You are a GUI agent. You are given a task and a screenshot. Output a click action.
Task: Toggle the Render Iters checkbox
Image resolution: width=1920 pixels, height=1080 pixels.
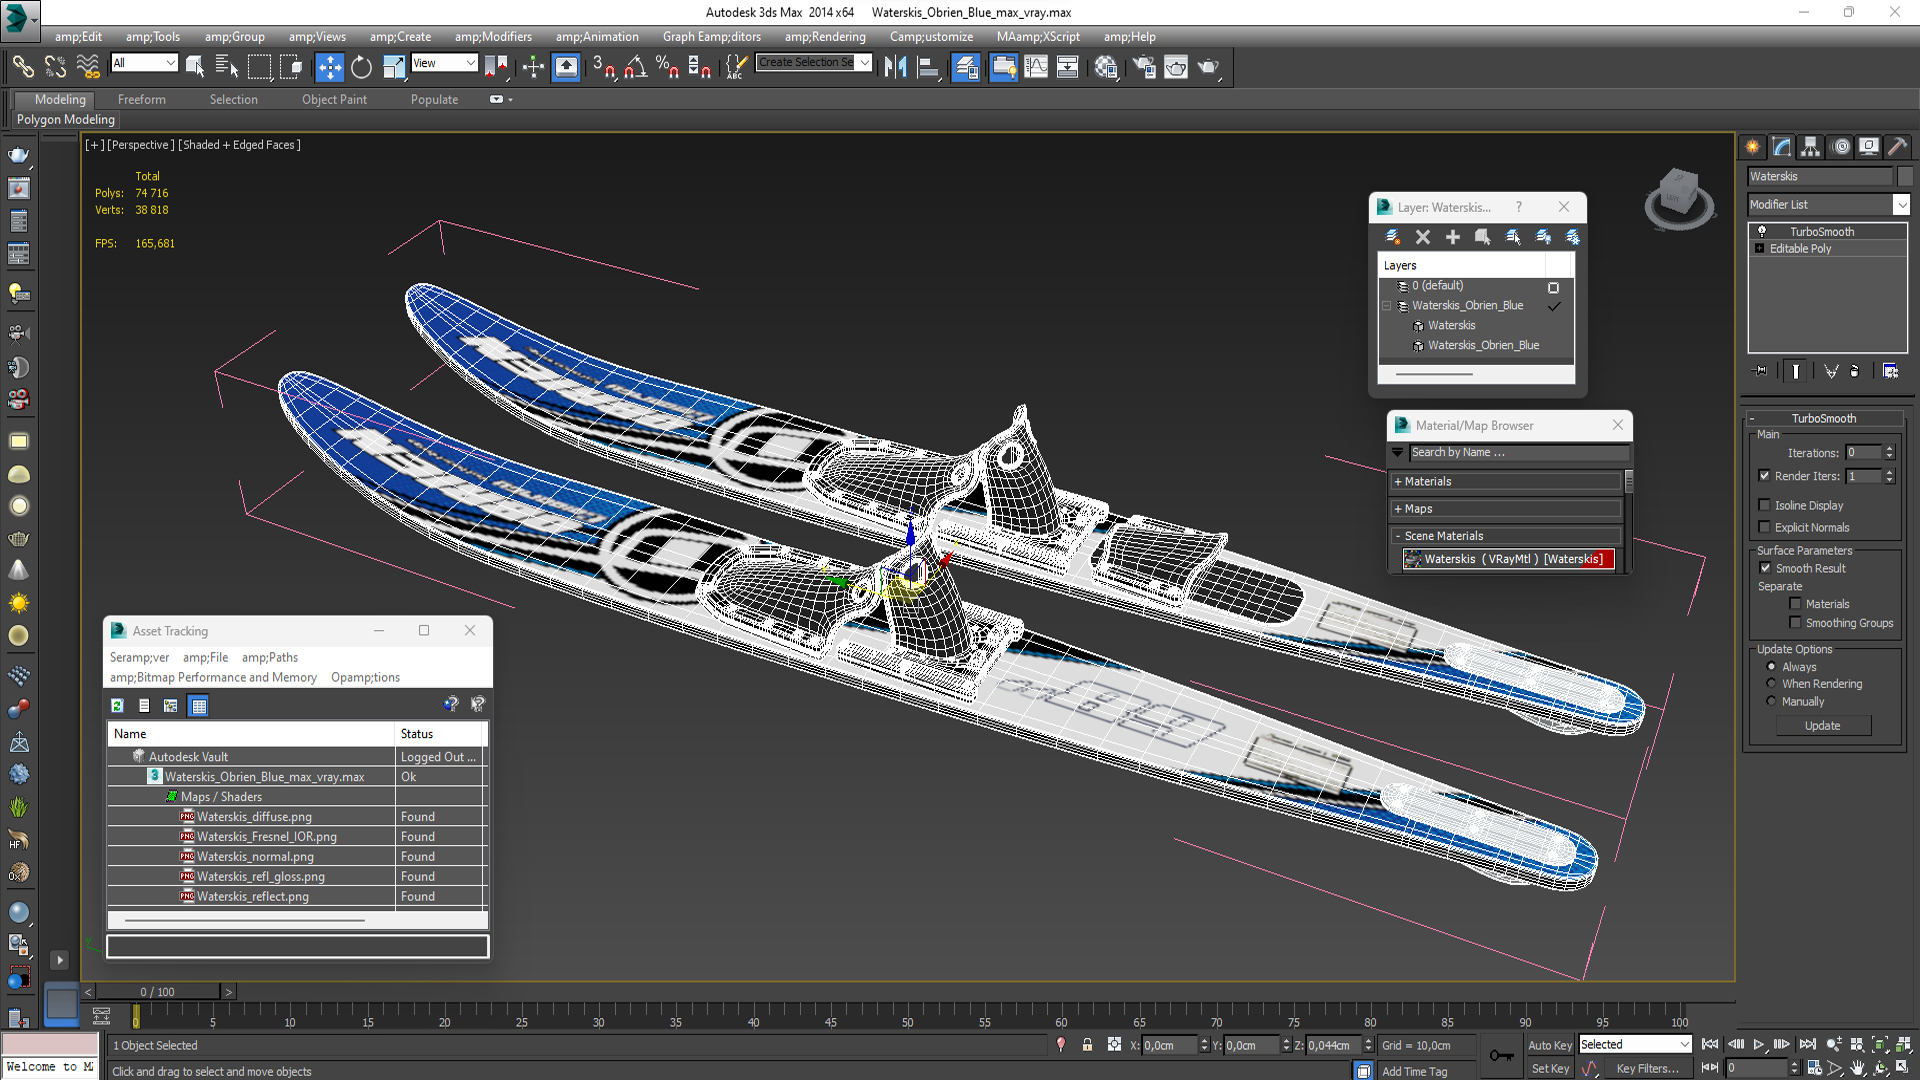pos(1764,476)
